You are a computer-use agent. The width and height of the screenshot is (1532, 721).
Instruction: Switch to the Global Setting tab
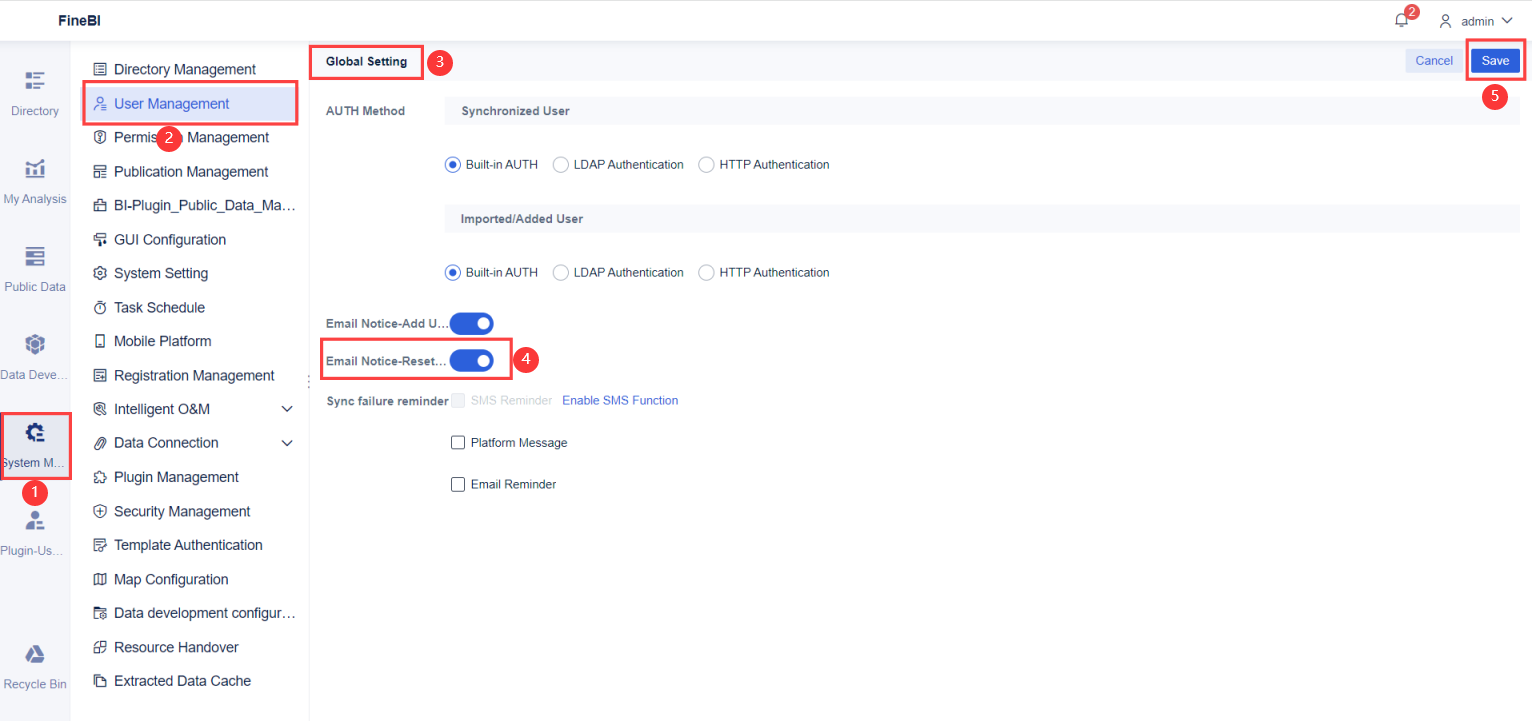tap(365, 61)
